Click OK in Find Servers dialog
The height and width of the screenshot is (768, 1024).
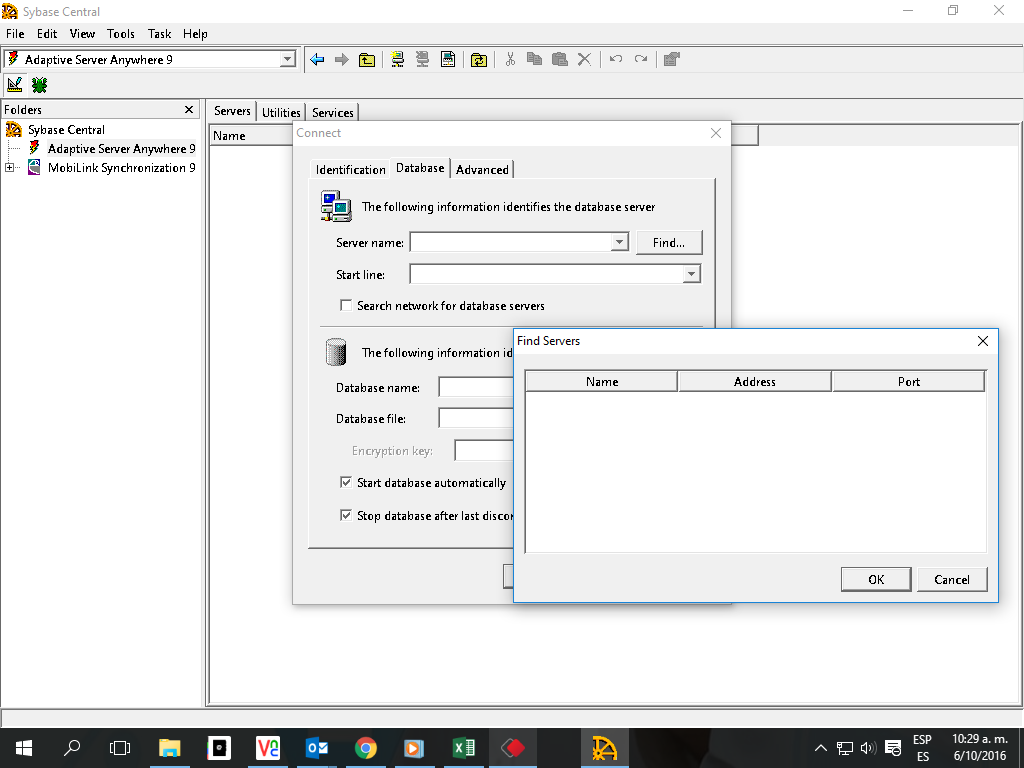click(876, 579)
